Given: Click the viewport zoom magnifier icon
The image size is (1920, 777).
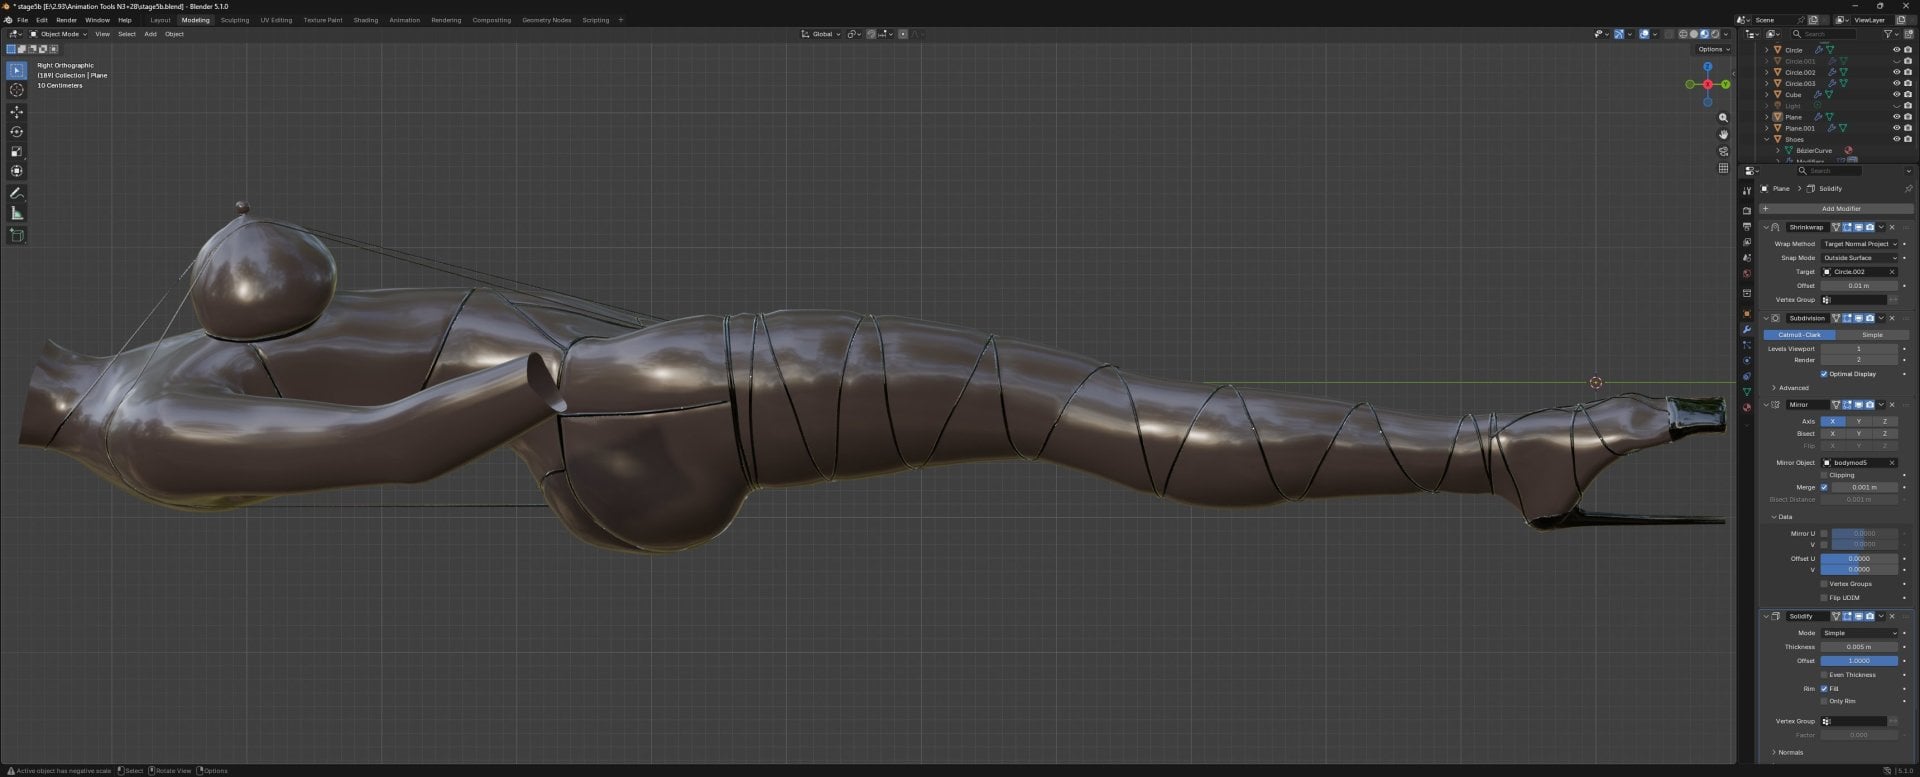Looking at the screenshot, I should coord(1723,118).
